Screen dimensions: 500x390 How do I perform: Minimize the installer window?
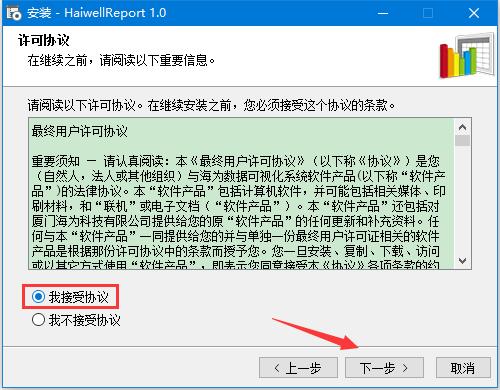pos(383,13)
